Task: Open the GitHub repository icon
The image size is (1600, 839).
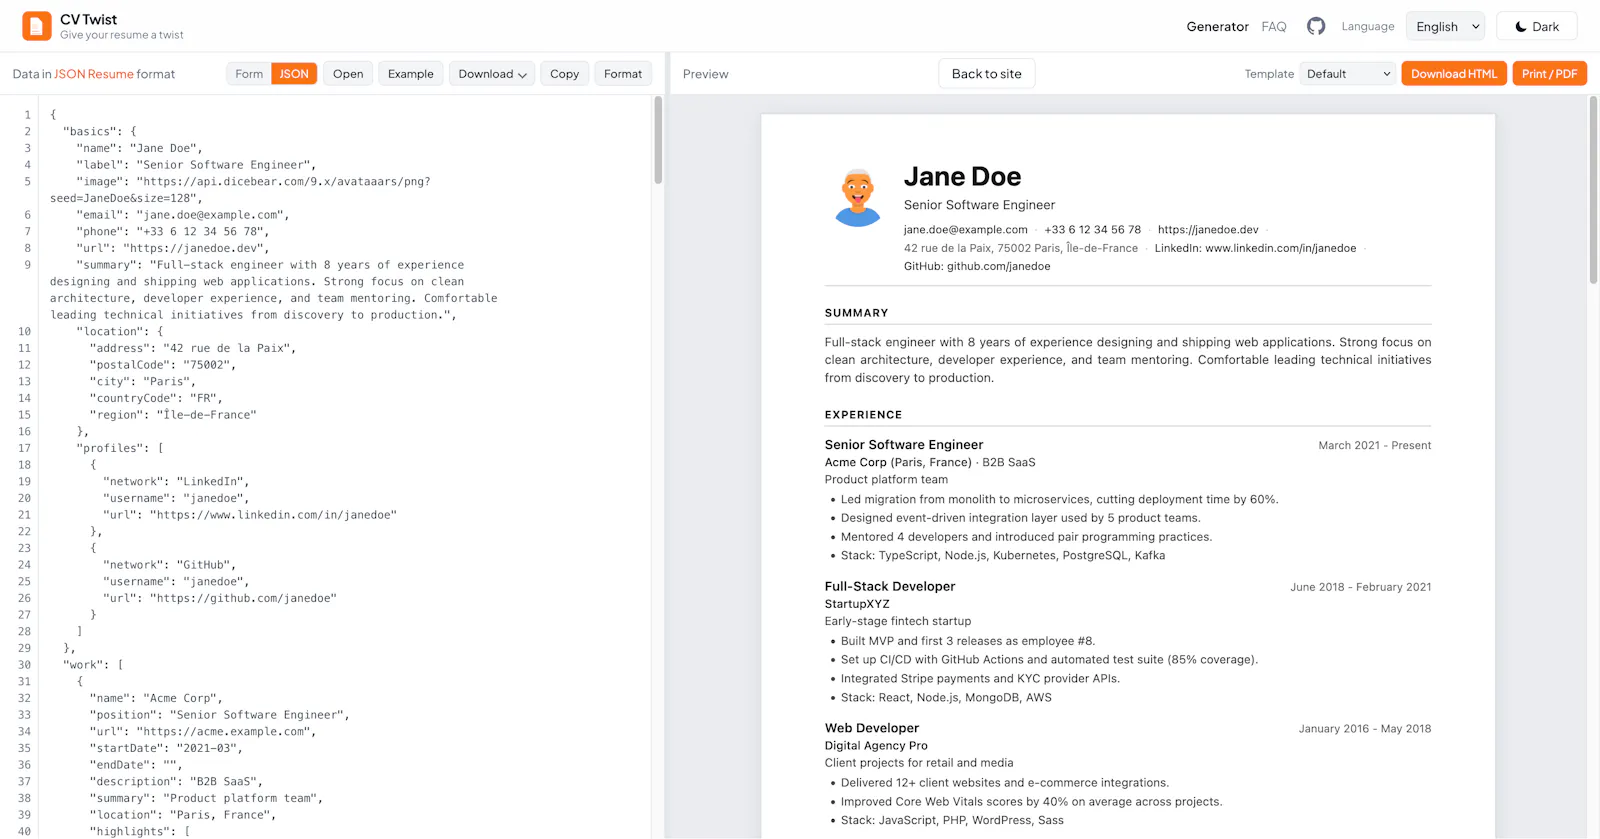Action: click(1316, 26)
